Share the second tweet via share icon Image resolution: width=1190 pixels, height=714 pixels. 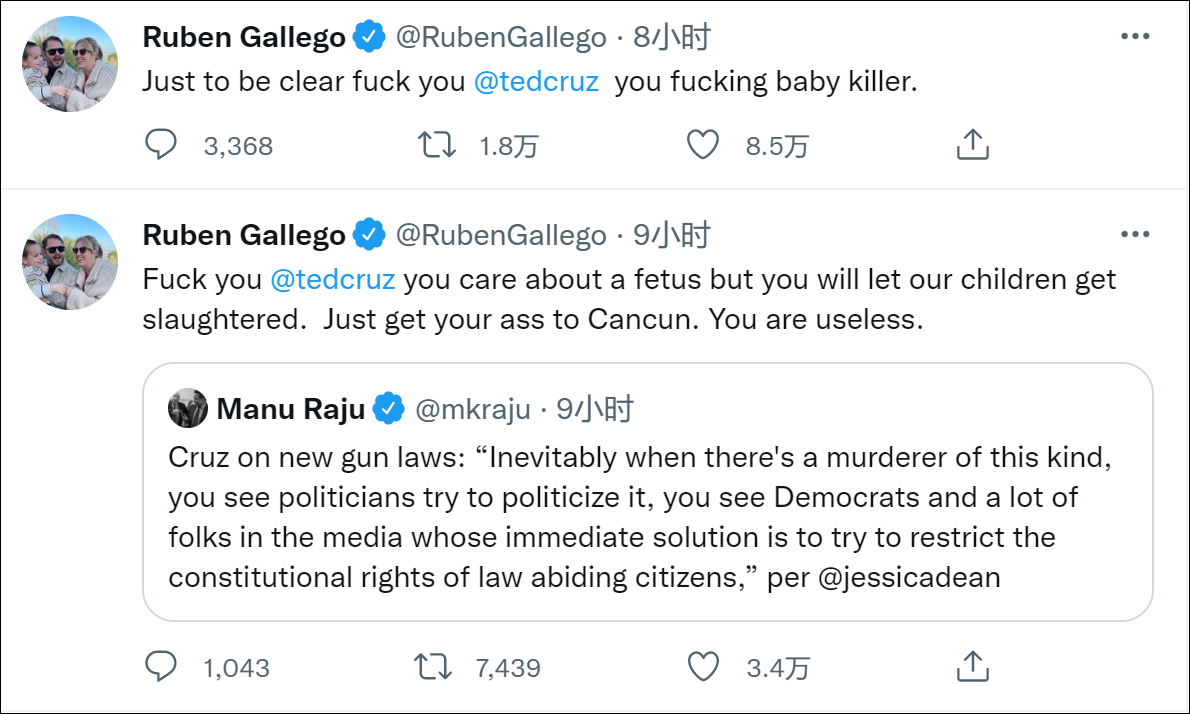coord(972,666)
